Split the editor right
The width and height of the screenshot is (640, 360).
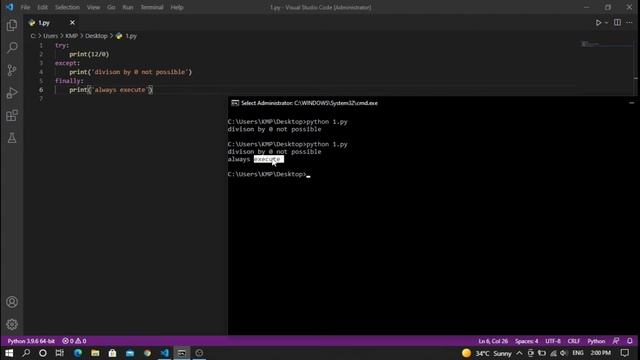point(617,23)
